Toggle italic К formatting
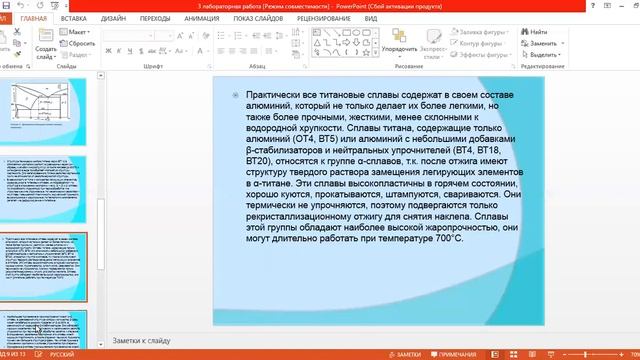Screen dimensions: 640x360 (119, 51)
